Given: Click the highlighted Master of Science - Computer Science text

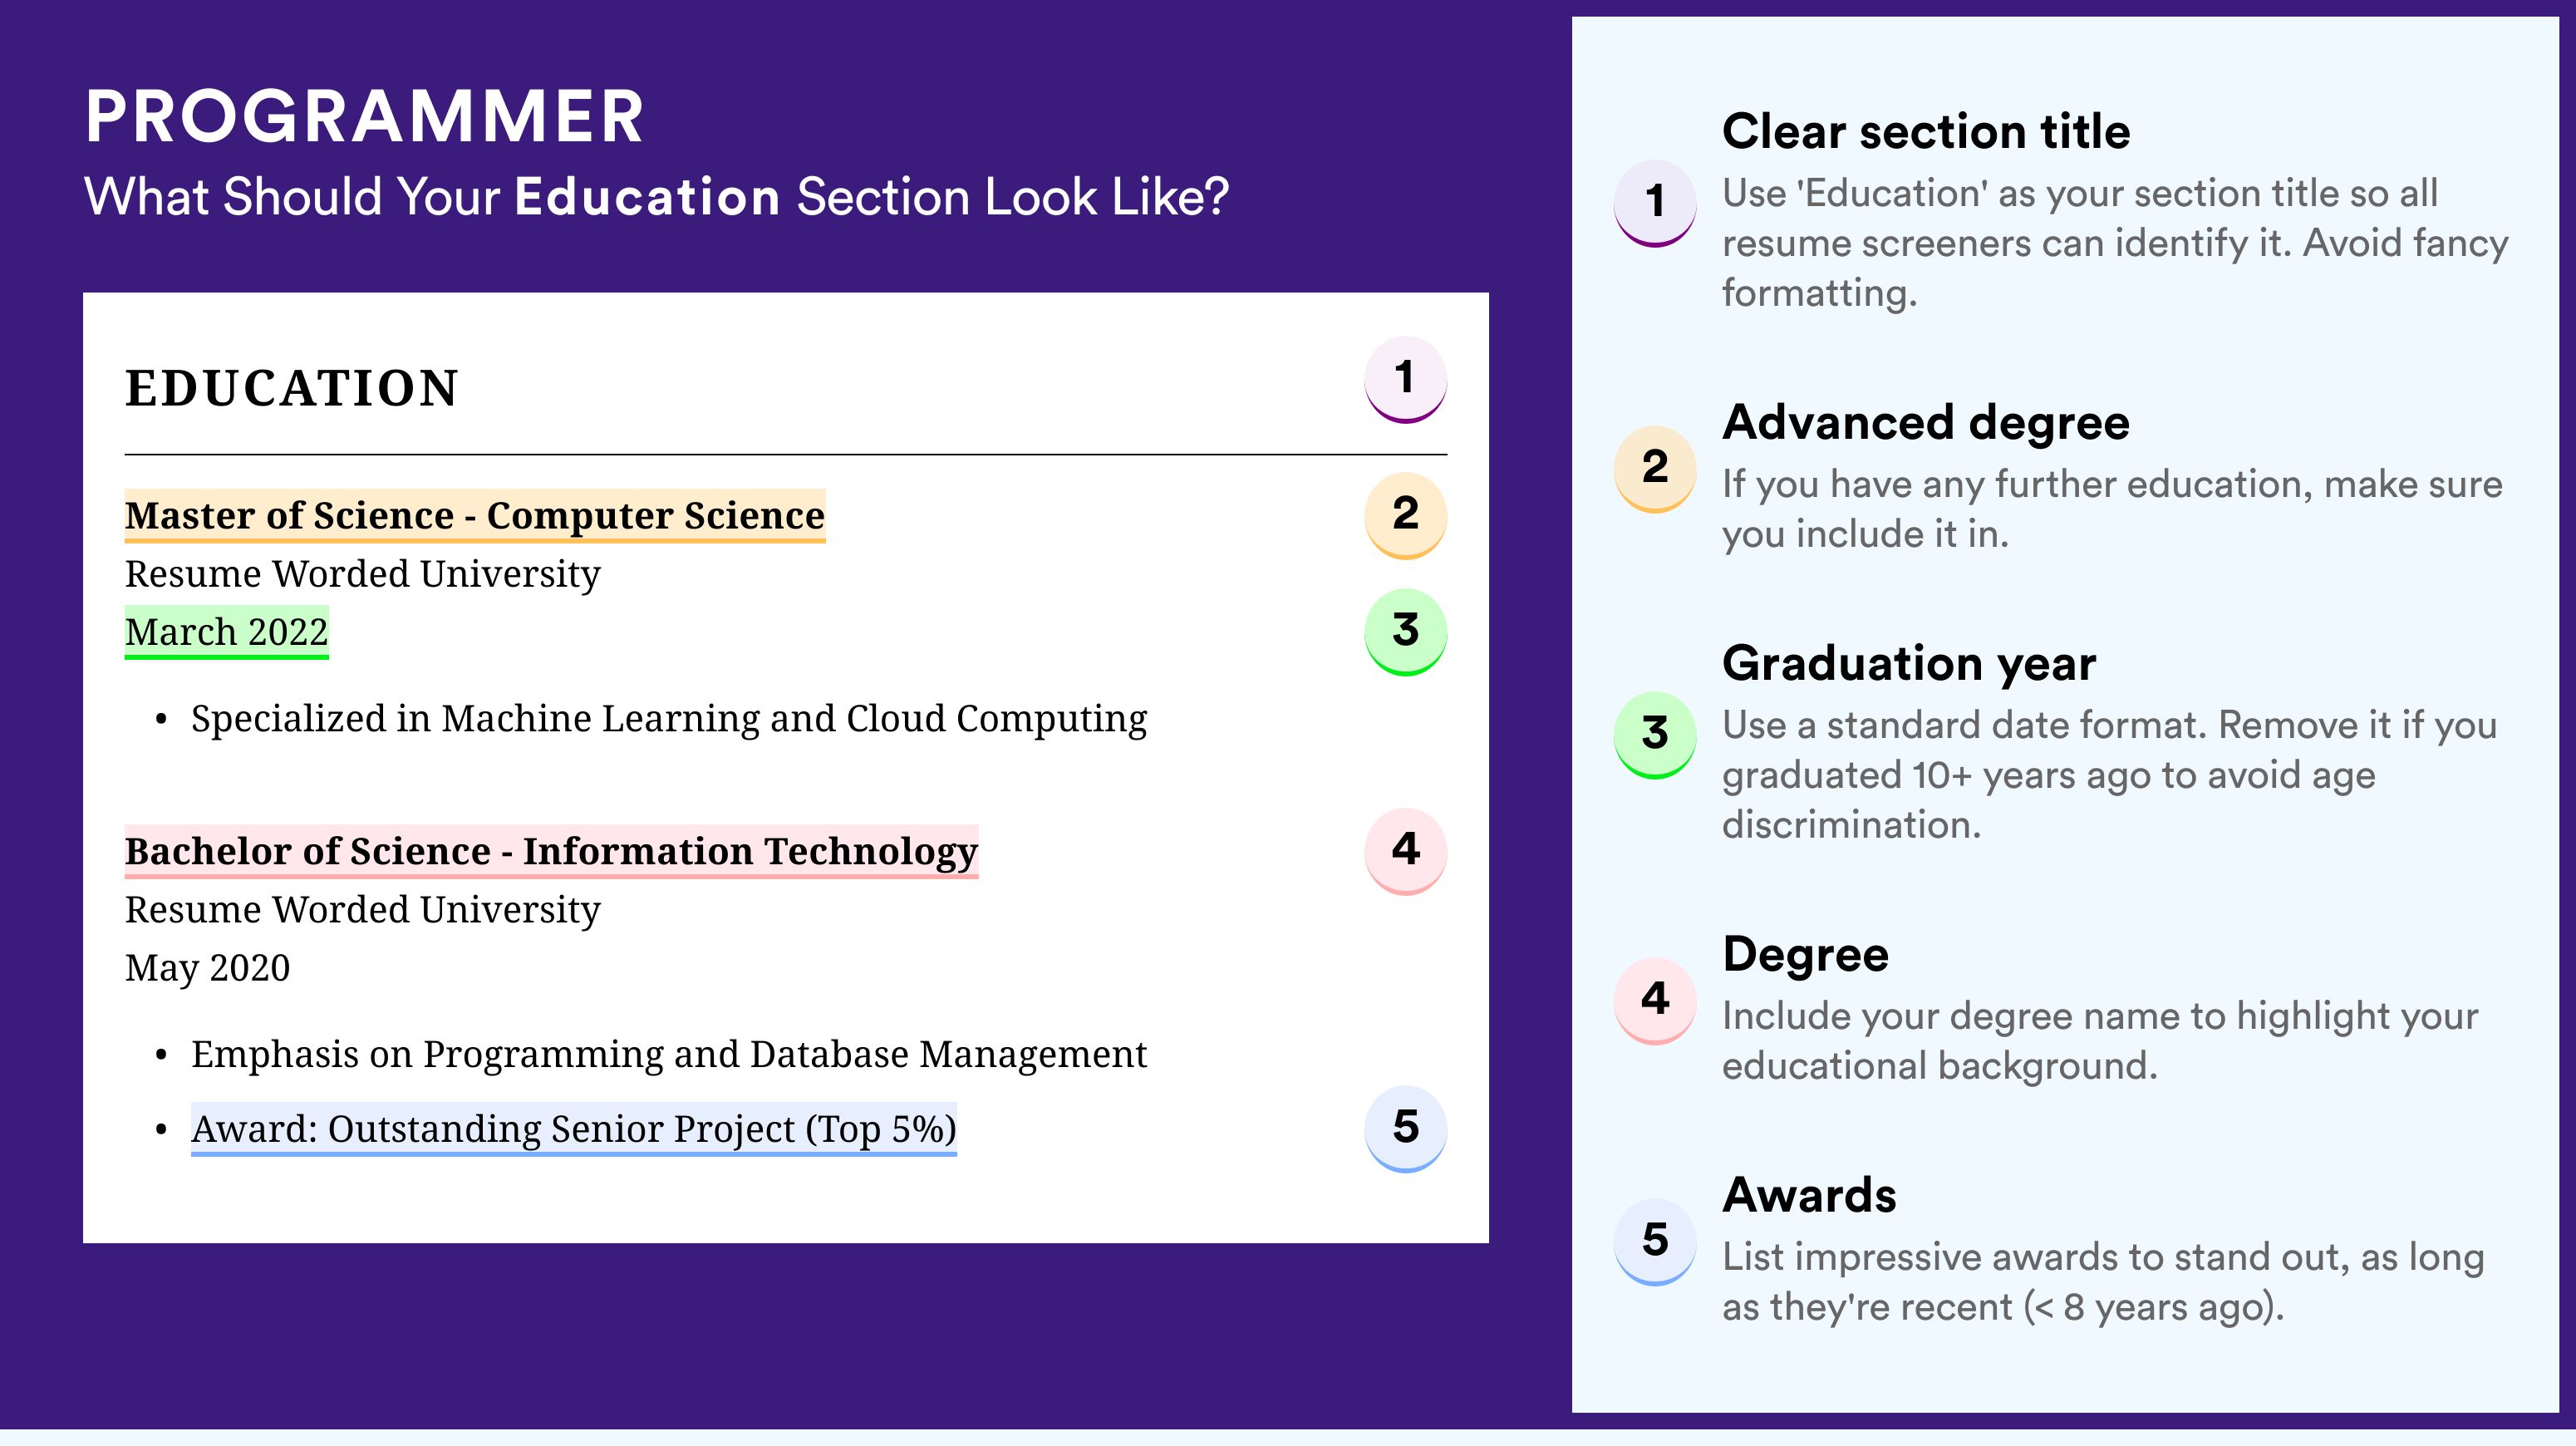Looking at the screenshot, I should [x=475, y=516].
